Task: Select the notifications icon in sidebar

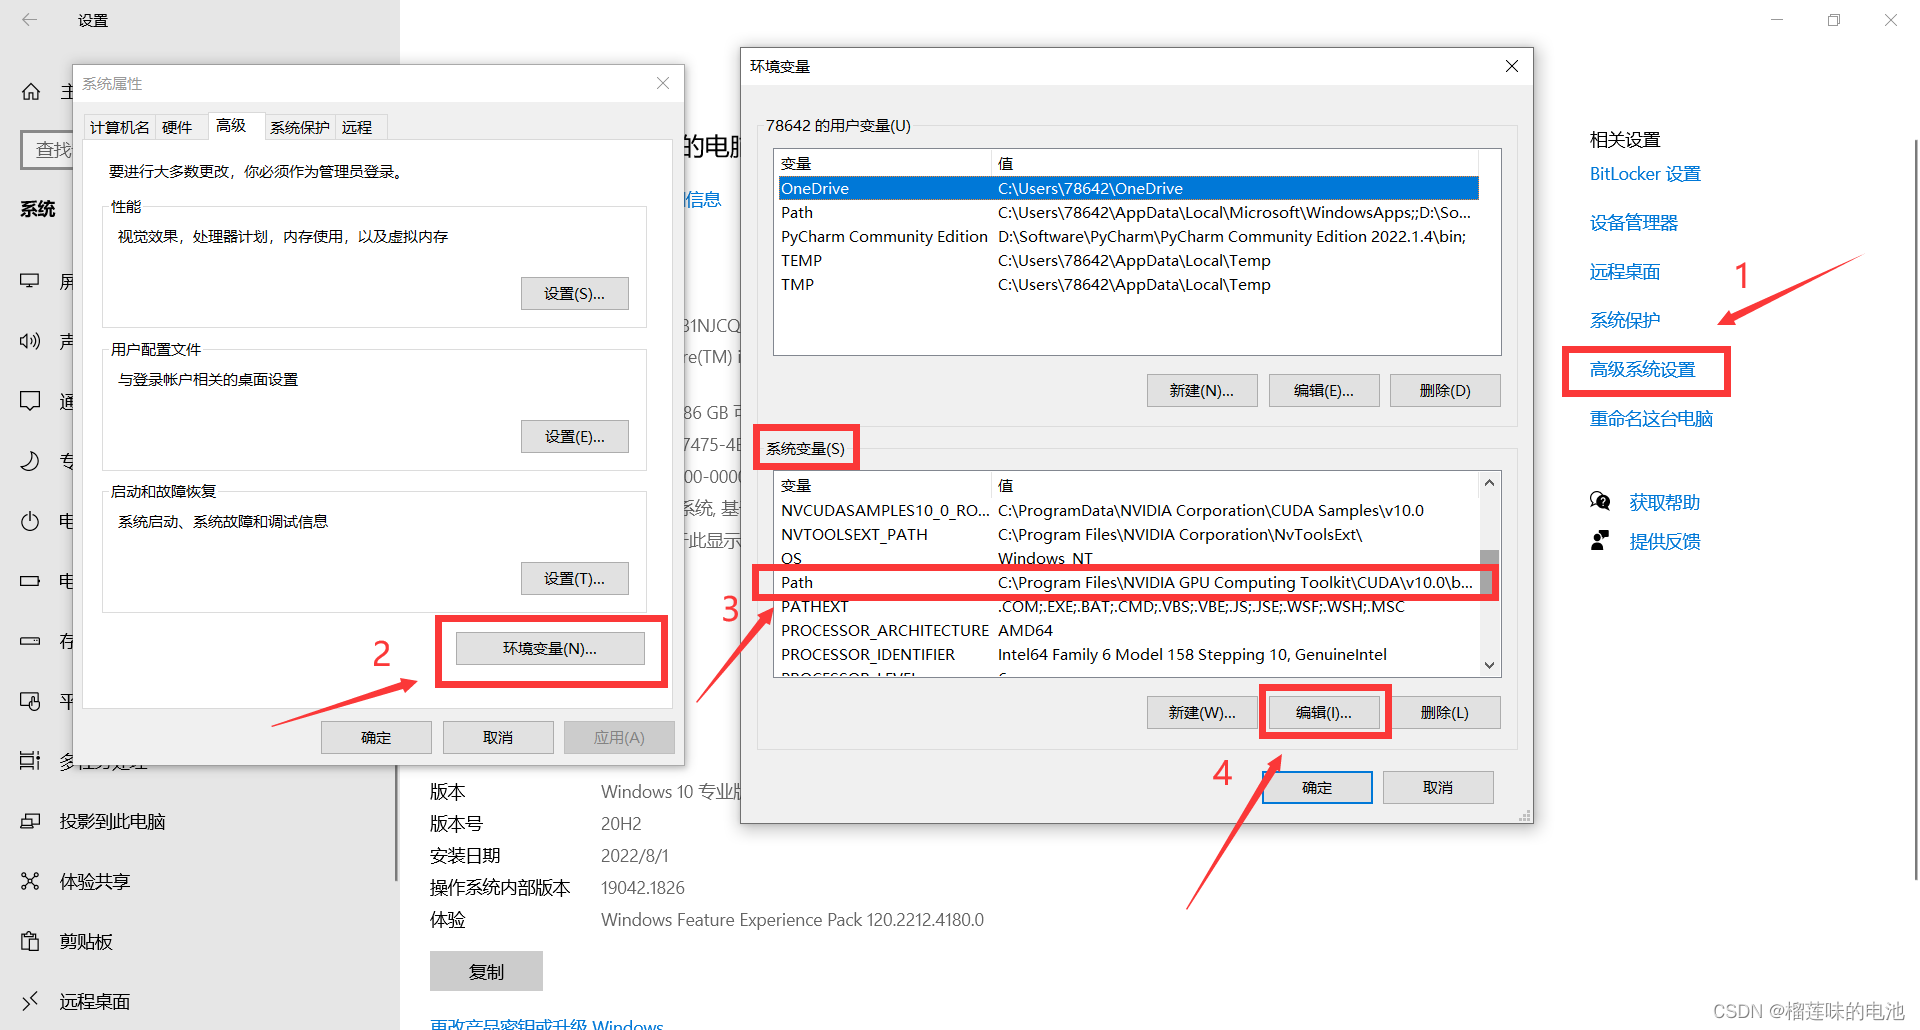Action: 30,401
